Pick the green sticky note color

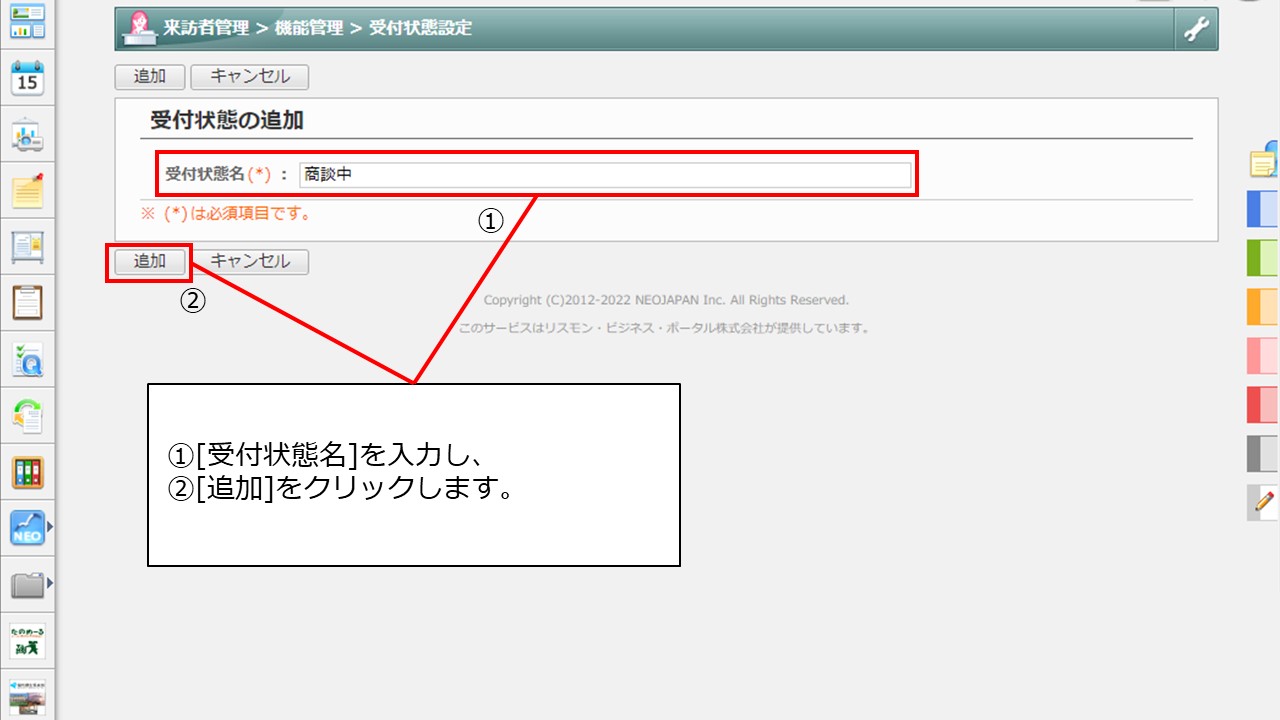[1262, 258]
